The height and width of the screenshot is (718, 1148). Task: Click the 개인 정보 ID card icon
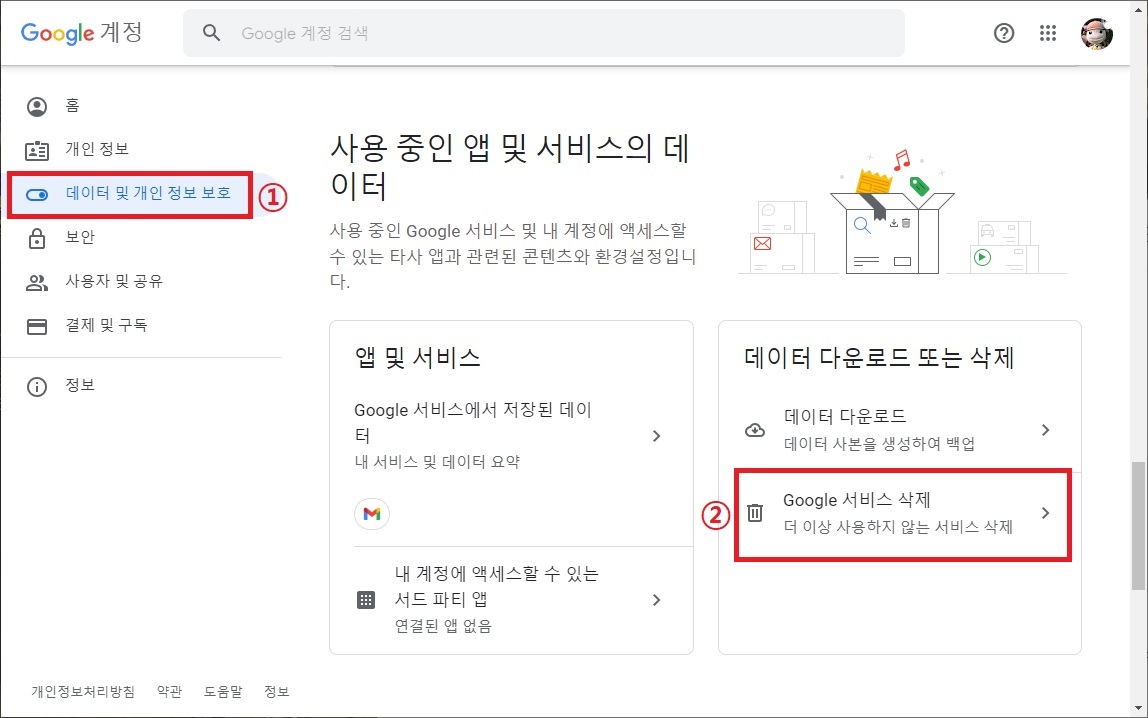tap(37, 151)
